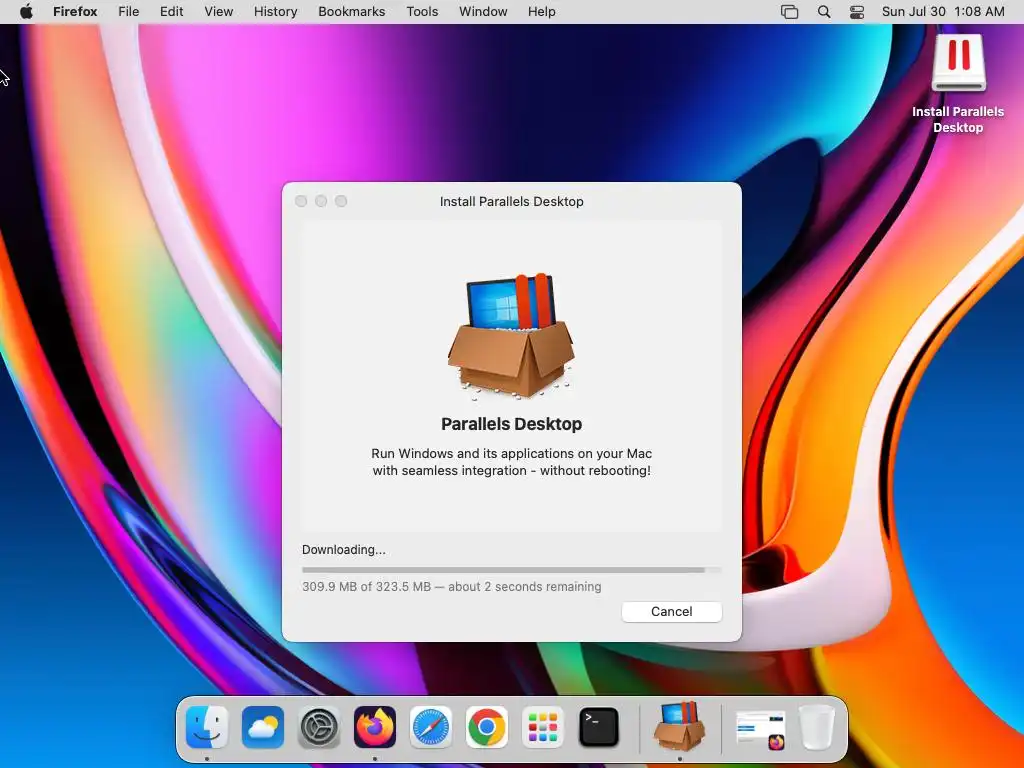Viewport: 1024px width, 768px height.
Task: Open the Help menu
Action: (541, 11)
